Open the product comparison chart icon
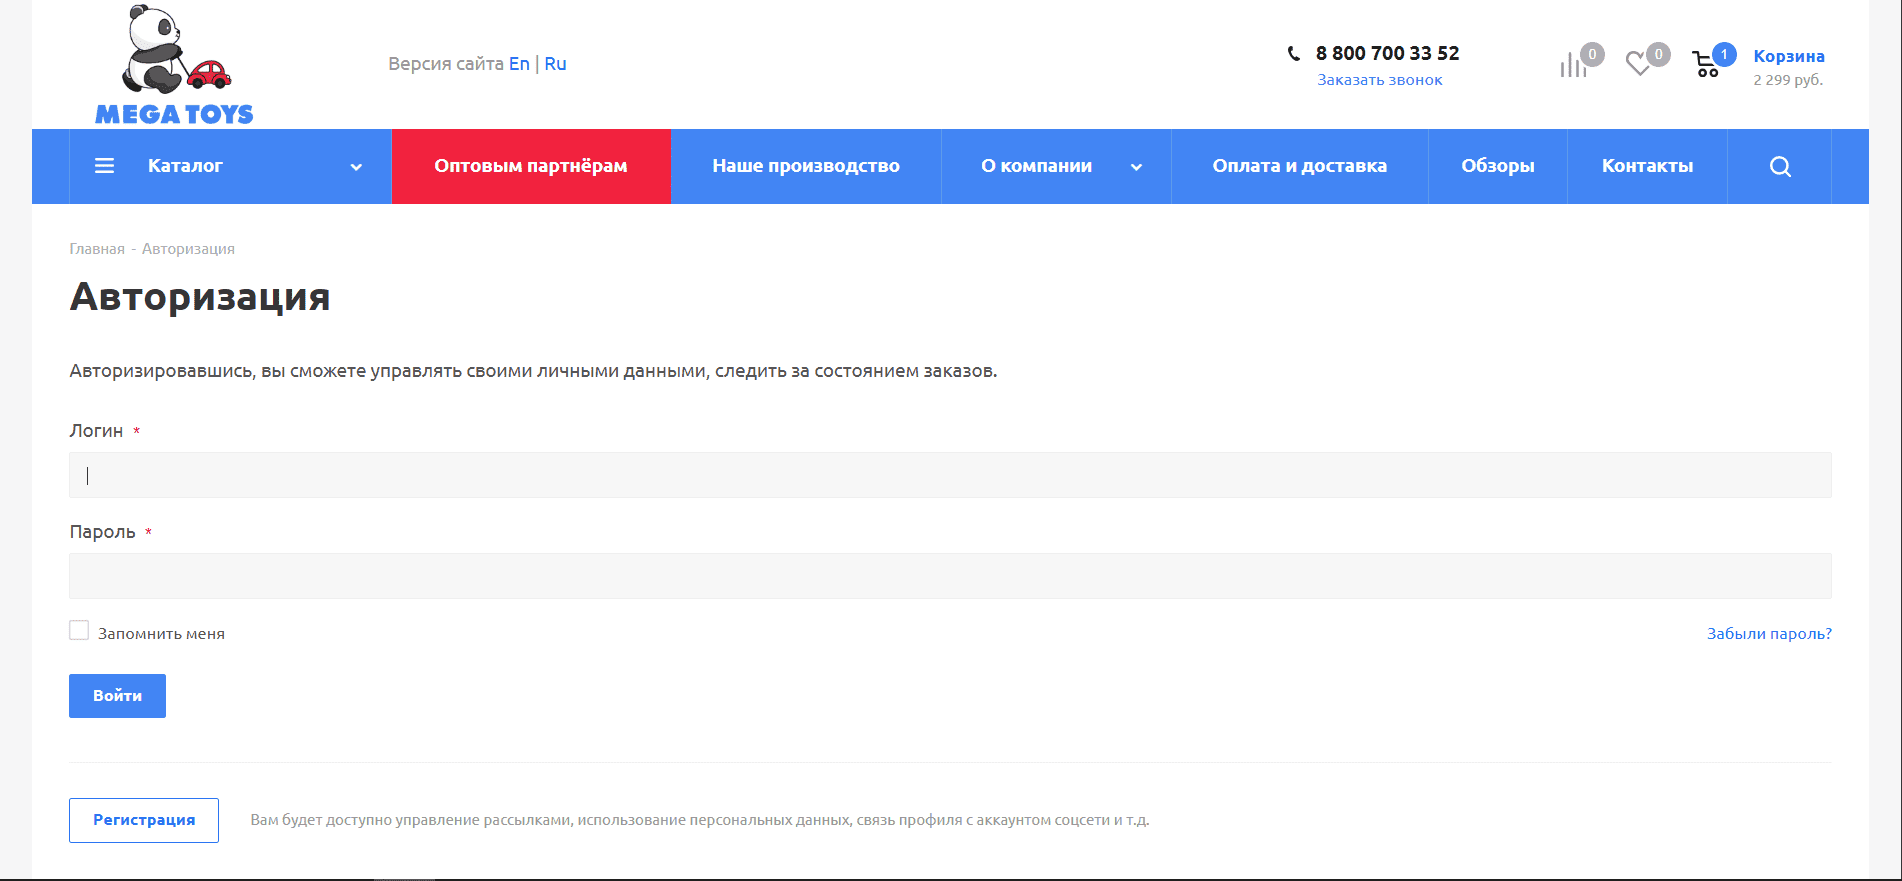The width and height of the screenshot is (1902, 881). (1573, 65)
